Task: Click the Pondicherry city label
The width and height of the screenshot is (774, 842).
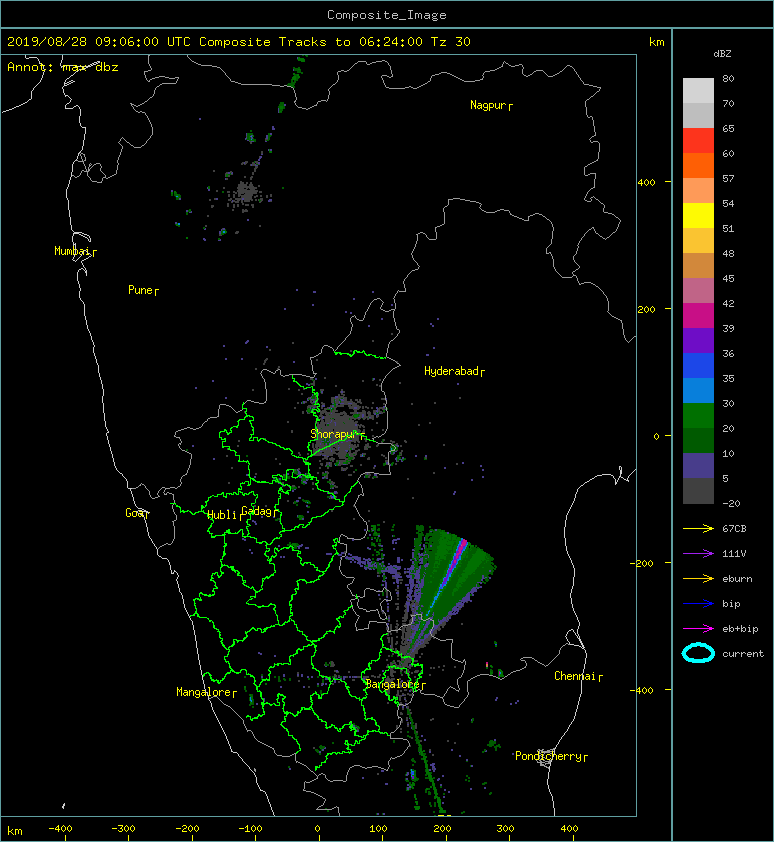Action: click(x=551, y=756)
